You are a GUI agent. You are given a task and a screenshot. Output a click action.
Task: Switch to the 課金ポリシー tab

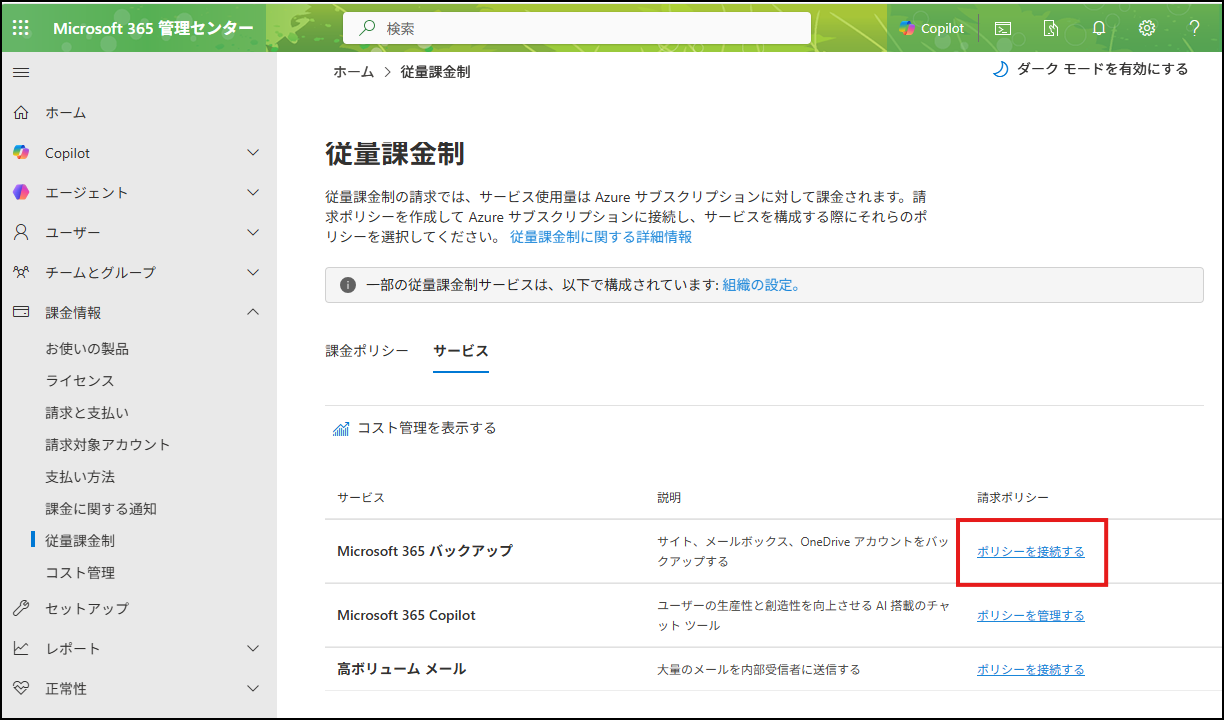pyautogui.click(x=367, y=351)
